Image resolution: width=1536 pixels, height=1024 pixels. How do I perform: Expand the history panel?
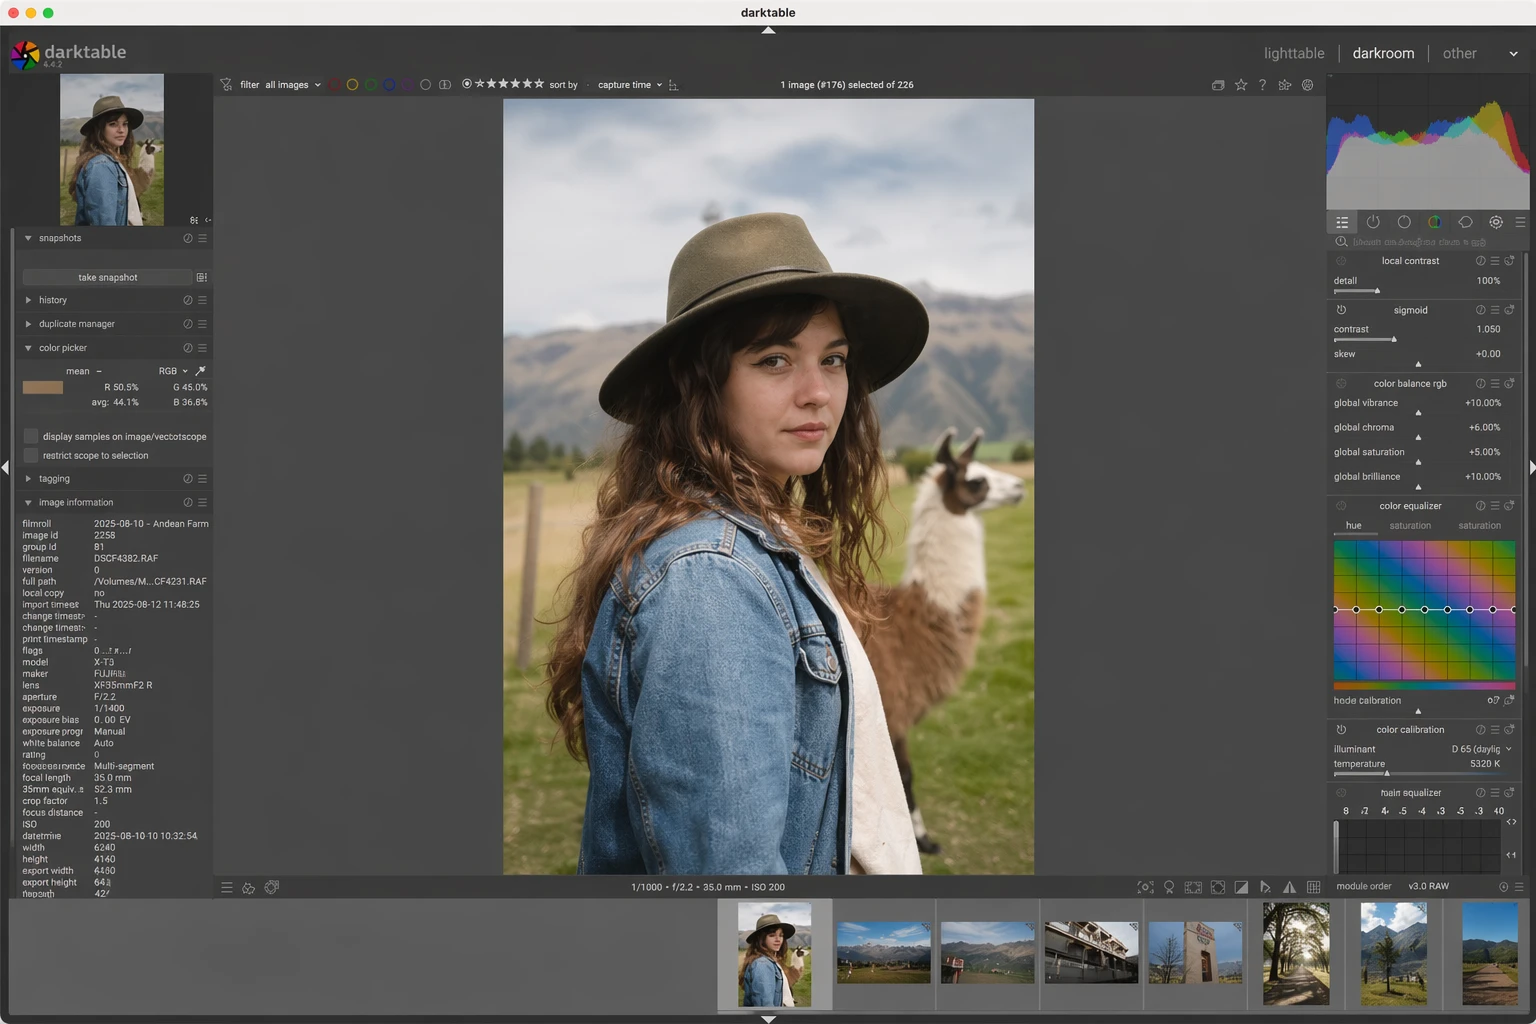pyautogui.click(x=53, y=300)
